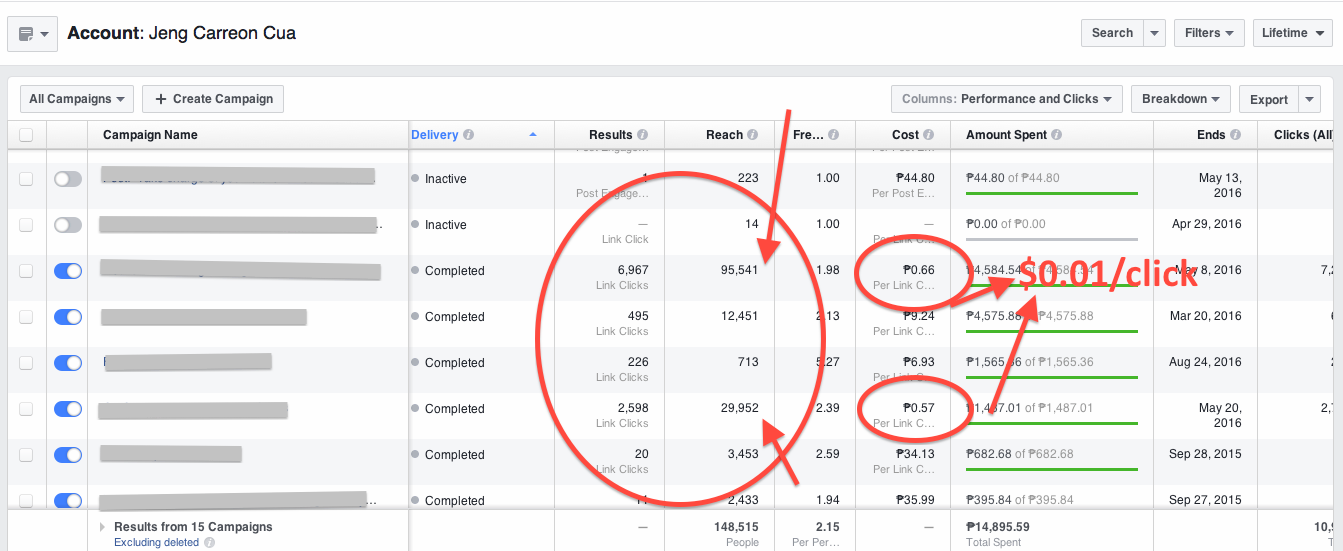Sort by the Clicks (All) column header
Image resolution: width=1343 pixels, height=551 pixels.
[x=1304, y=135]
